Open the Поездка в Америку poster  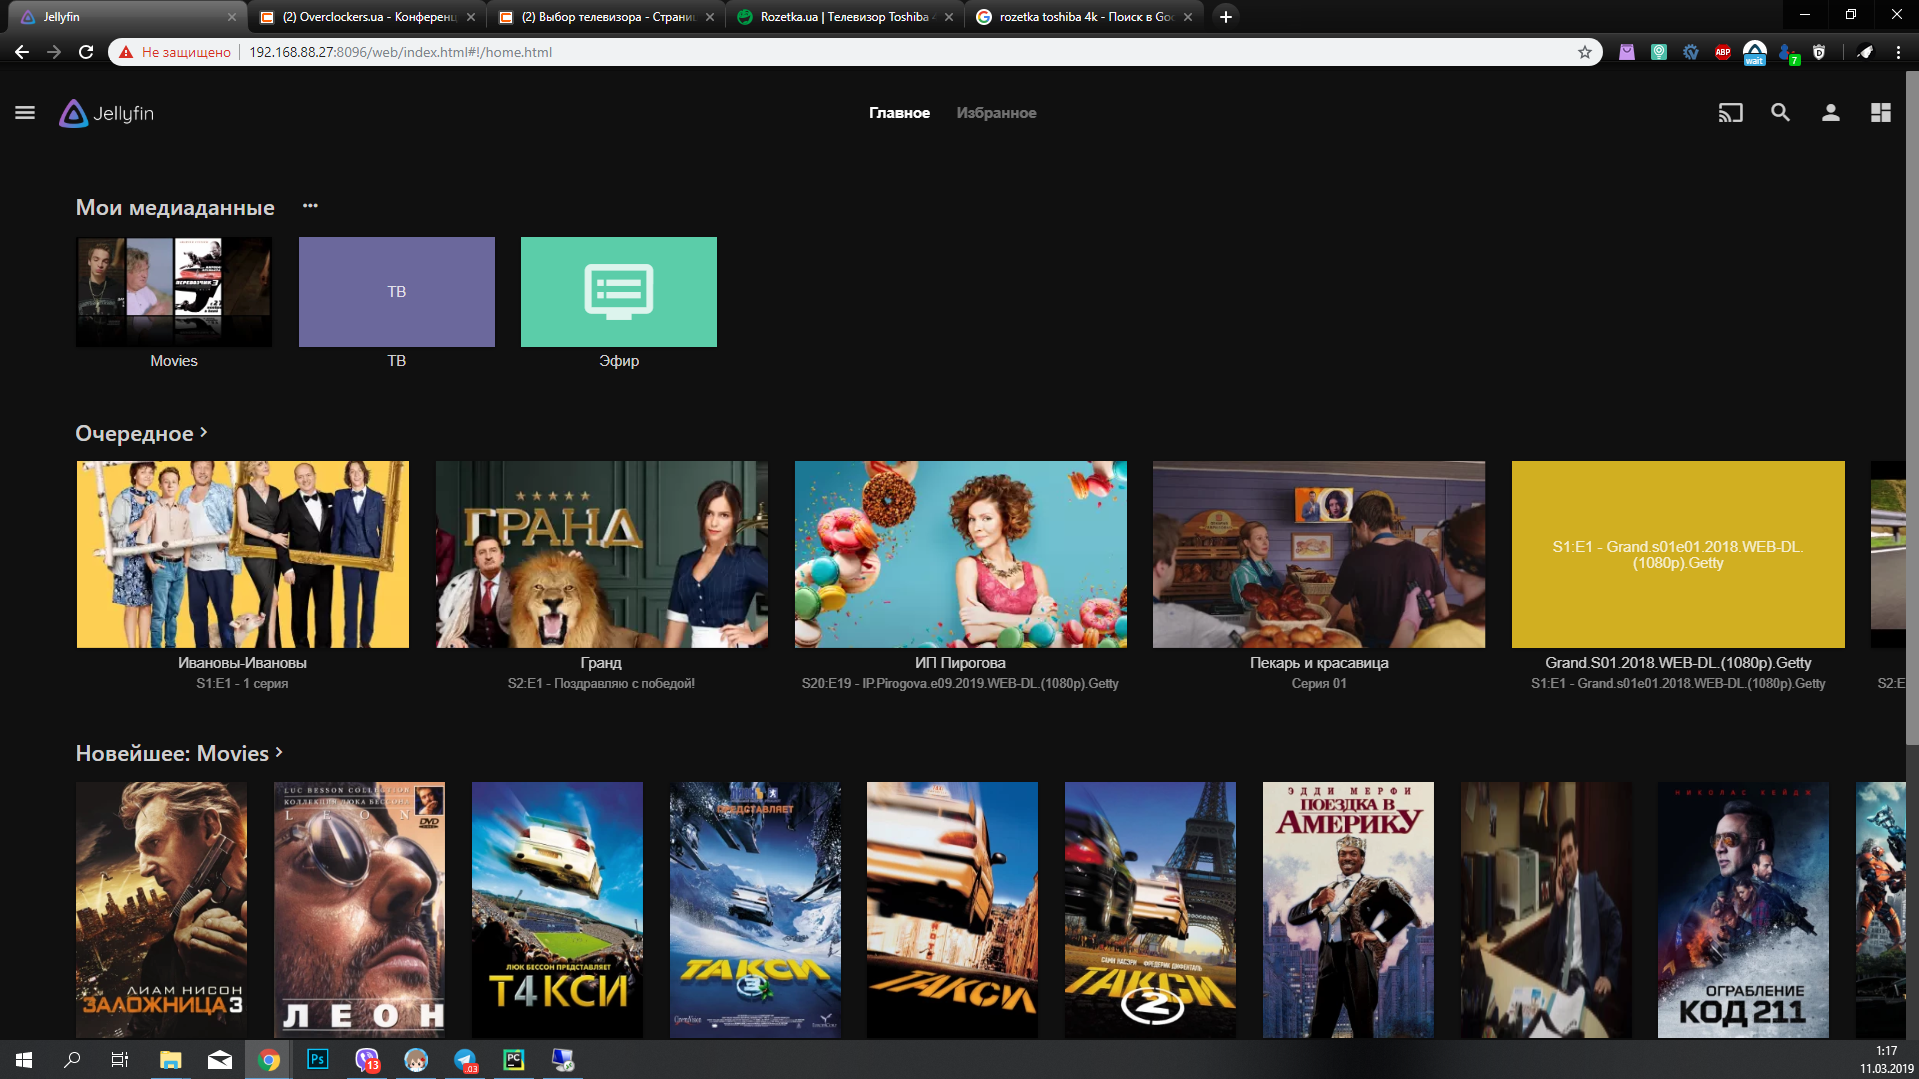[x=1348, y=910]
